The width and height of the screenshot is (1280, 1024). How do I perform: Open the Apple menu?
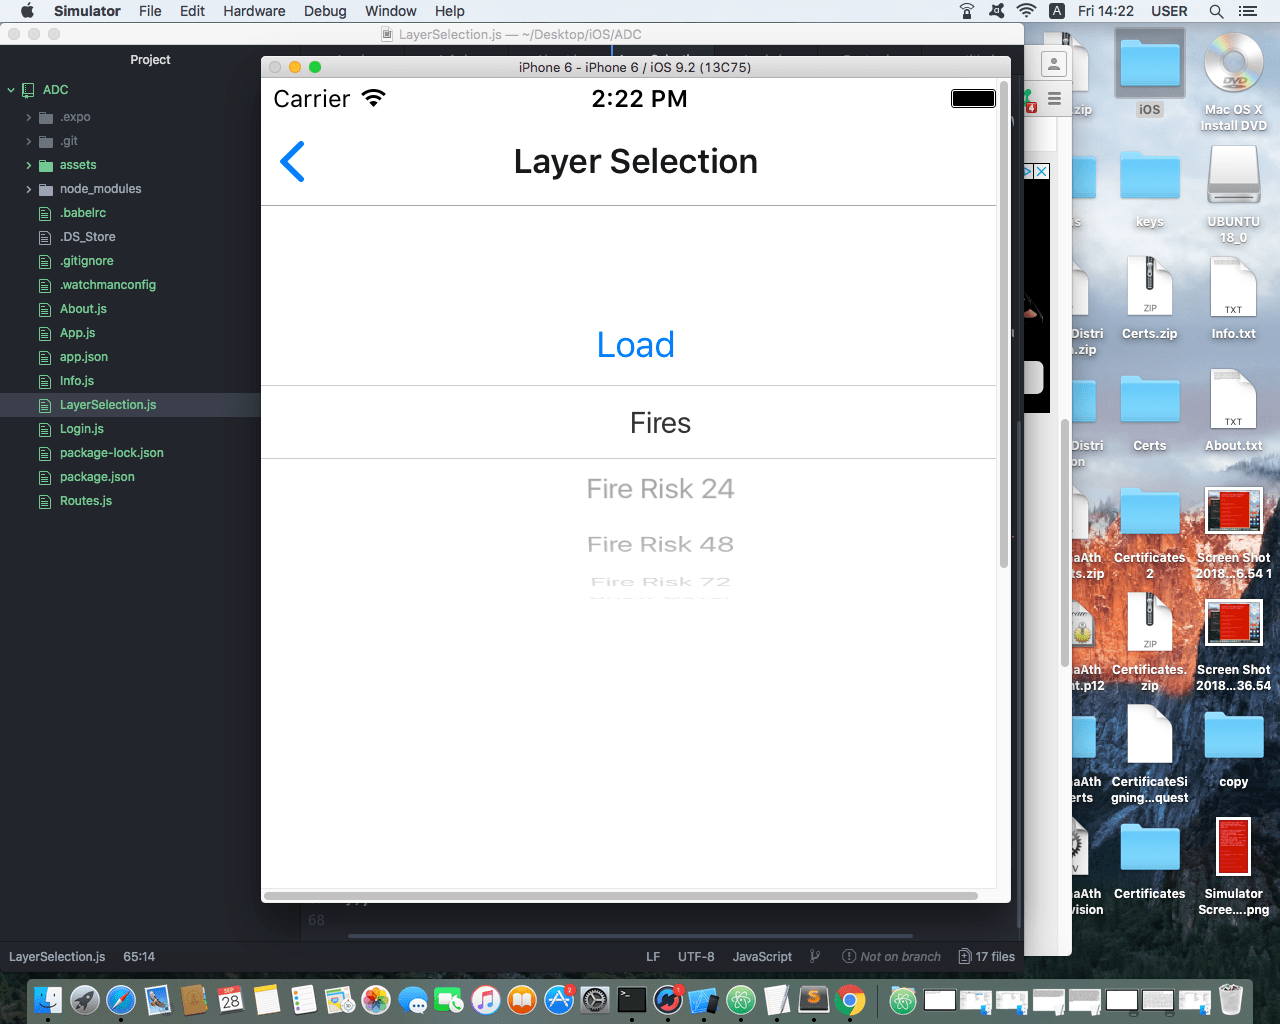tap(27, 11)
